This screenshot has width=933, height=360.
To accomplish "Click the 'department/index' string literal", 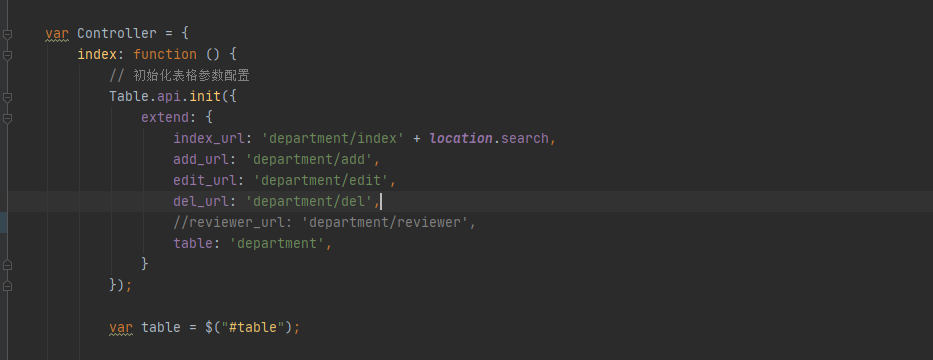I will click(x=333, y=139).
